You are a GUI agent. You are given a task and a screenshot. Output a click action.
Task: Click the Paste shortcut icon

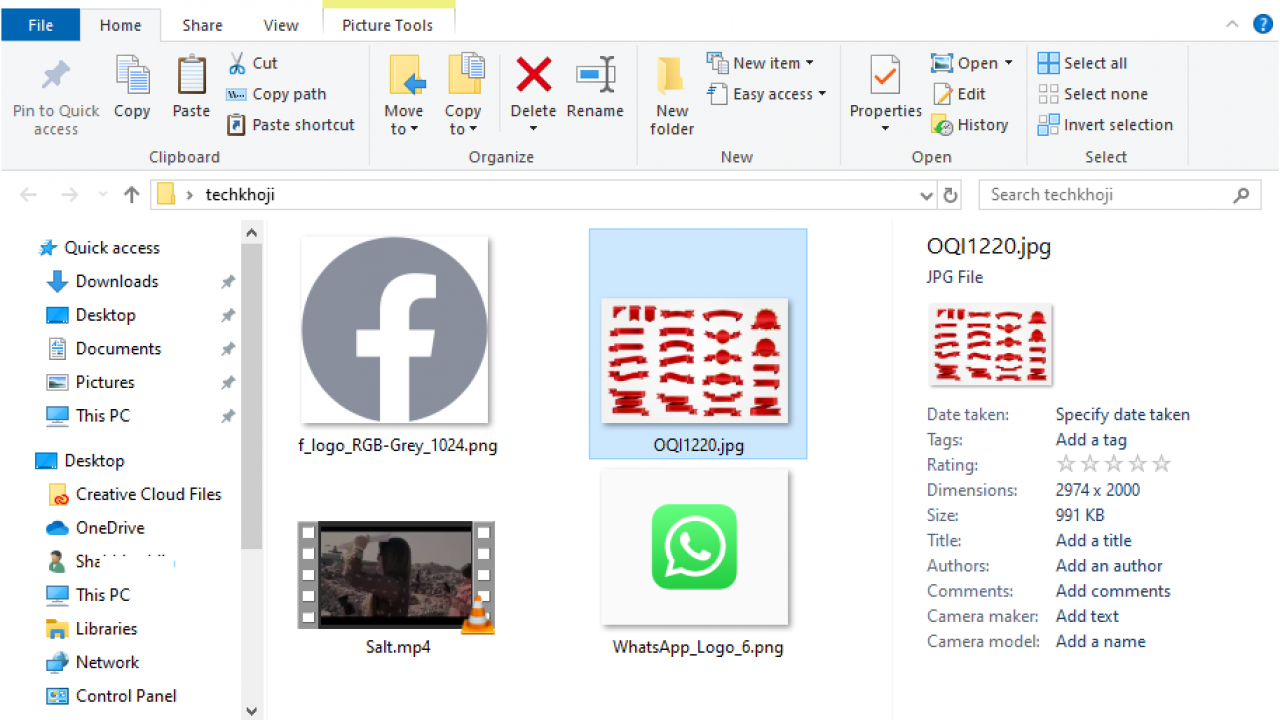click(x=237, y=125)
